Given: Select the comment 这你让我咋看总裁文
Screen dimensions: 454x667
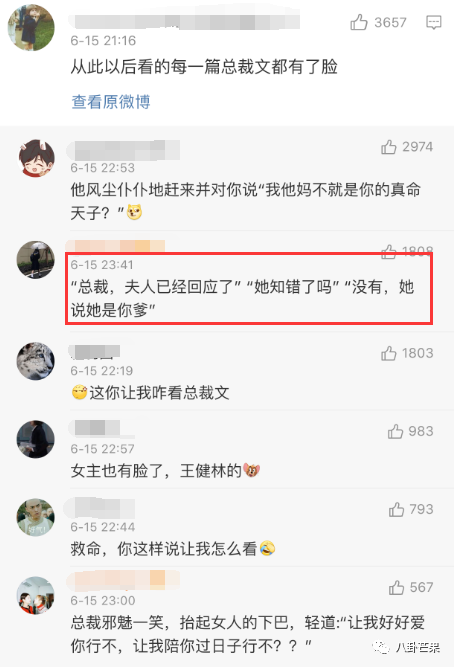Looking at the screenshot, I should [151, 392].
